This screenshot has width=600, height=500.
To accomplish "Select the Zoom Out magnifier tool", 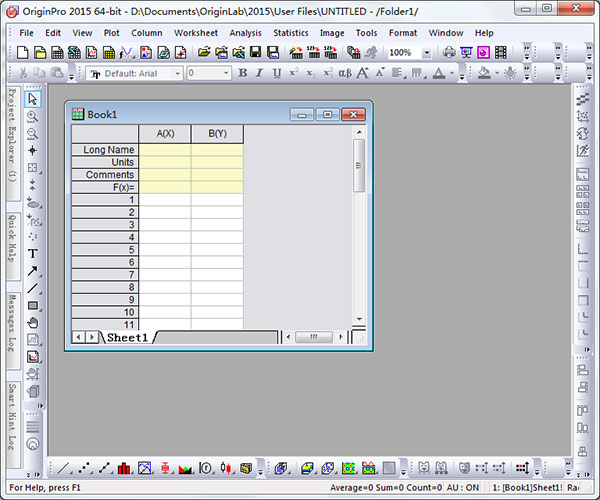I will click(x=33, y=134).
